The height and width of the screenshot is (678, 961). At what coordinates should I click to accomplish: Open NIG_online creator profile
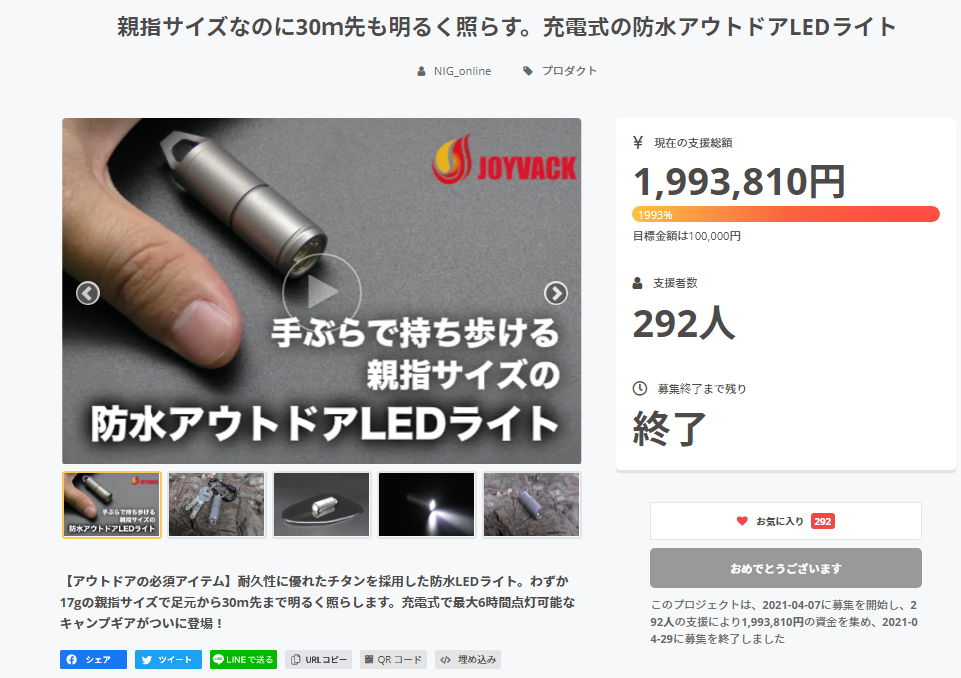pos(454,71)
